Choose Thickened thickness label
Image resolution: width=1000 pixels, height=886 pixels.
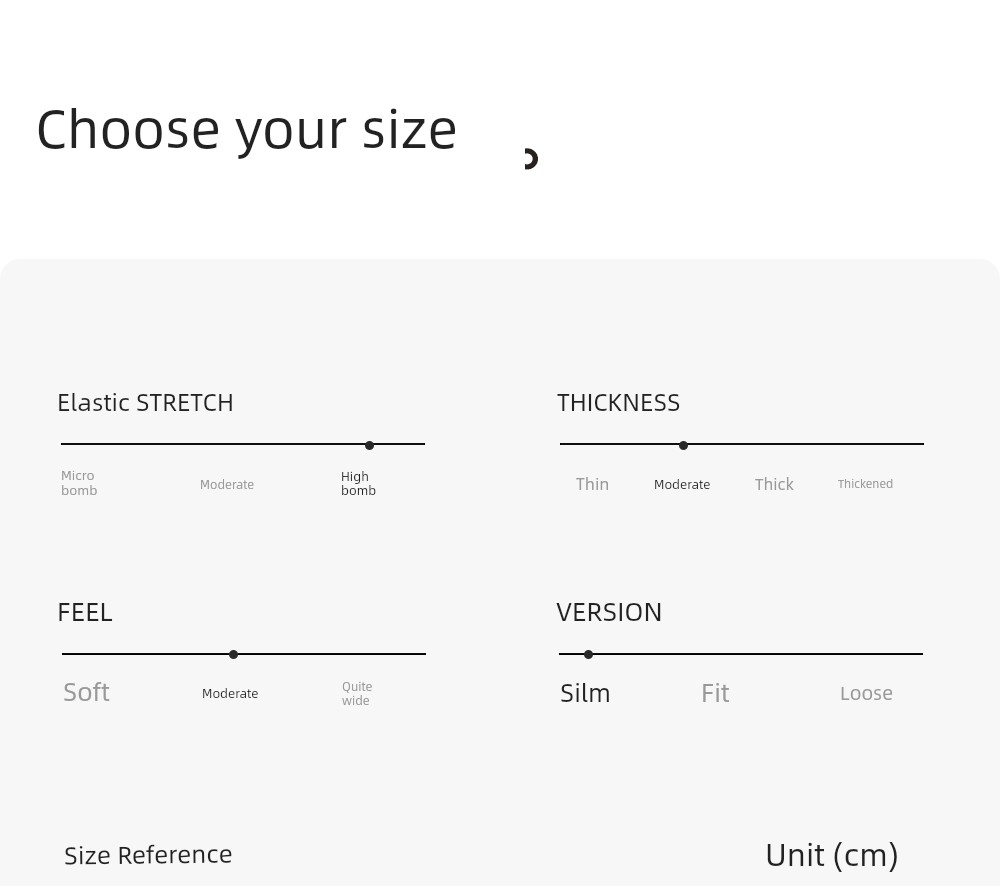coord(865,484)
